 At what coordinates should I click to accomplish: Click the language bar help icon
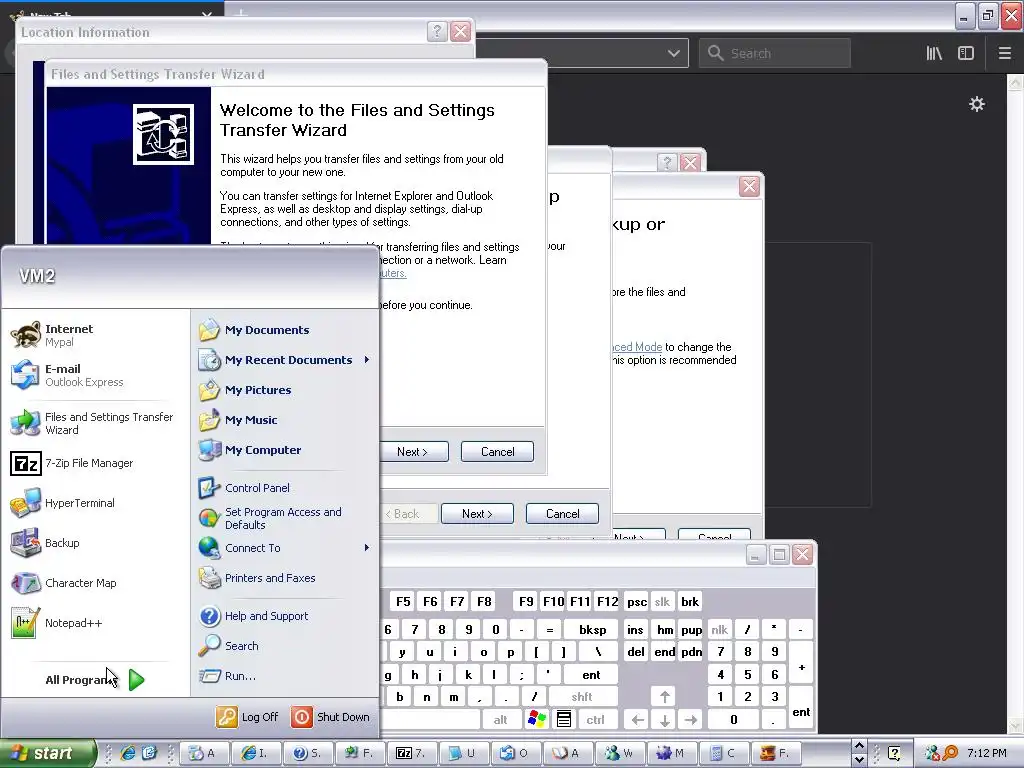coord(893,754)
